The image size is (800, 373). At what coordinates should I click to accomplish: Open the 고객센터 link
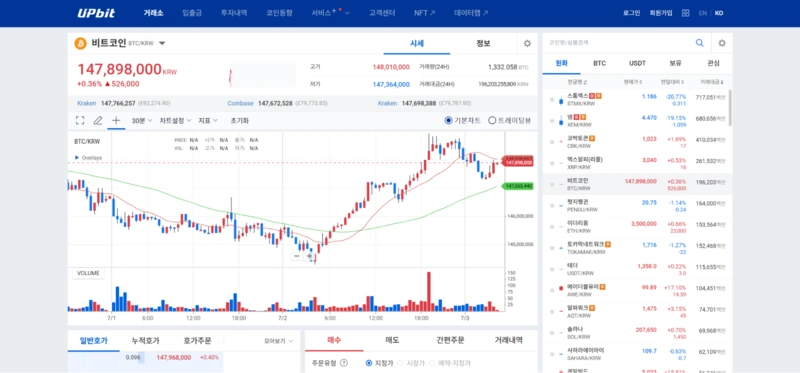coord(382,13)
